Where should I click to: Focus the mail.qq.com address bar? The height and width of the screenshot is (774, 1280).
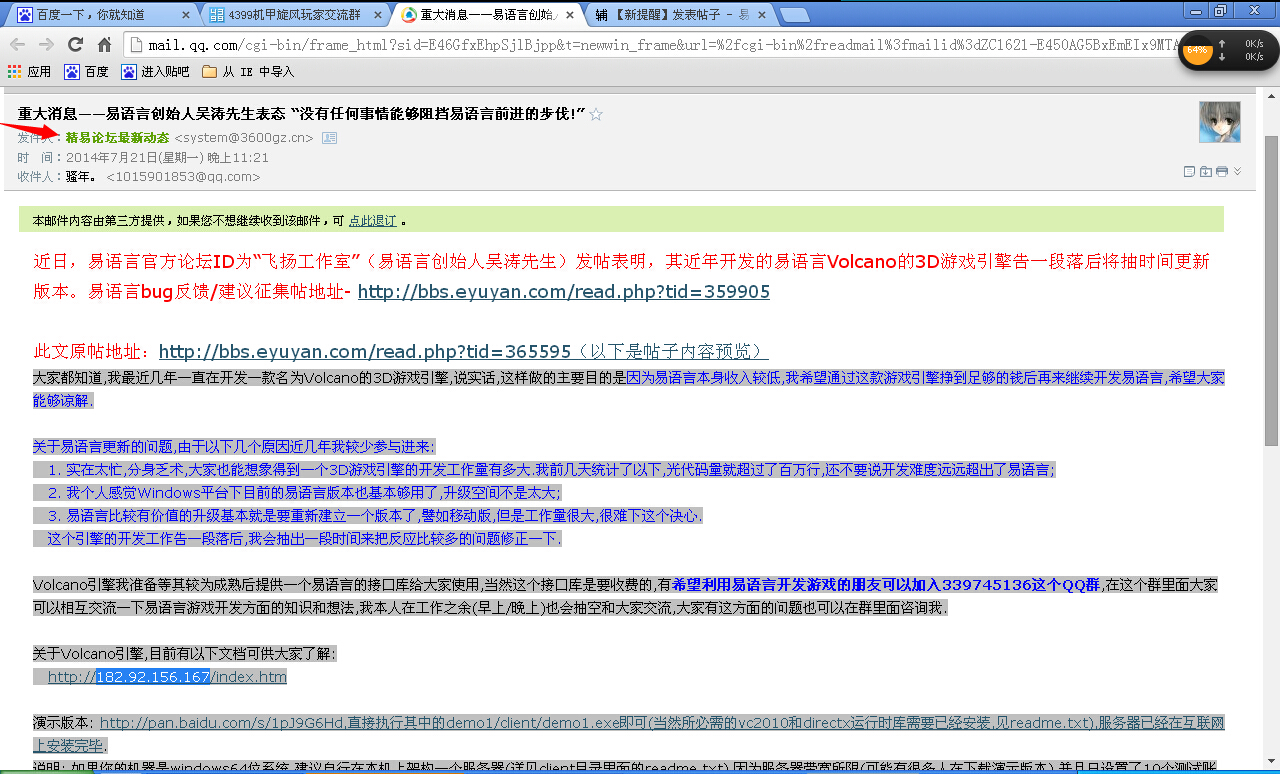point(650,45)
